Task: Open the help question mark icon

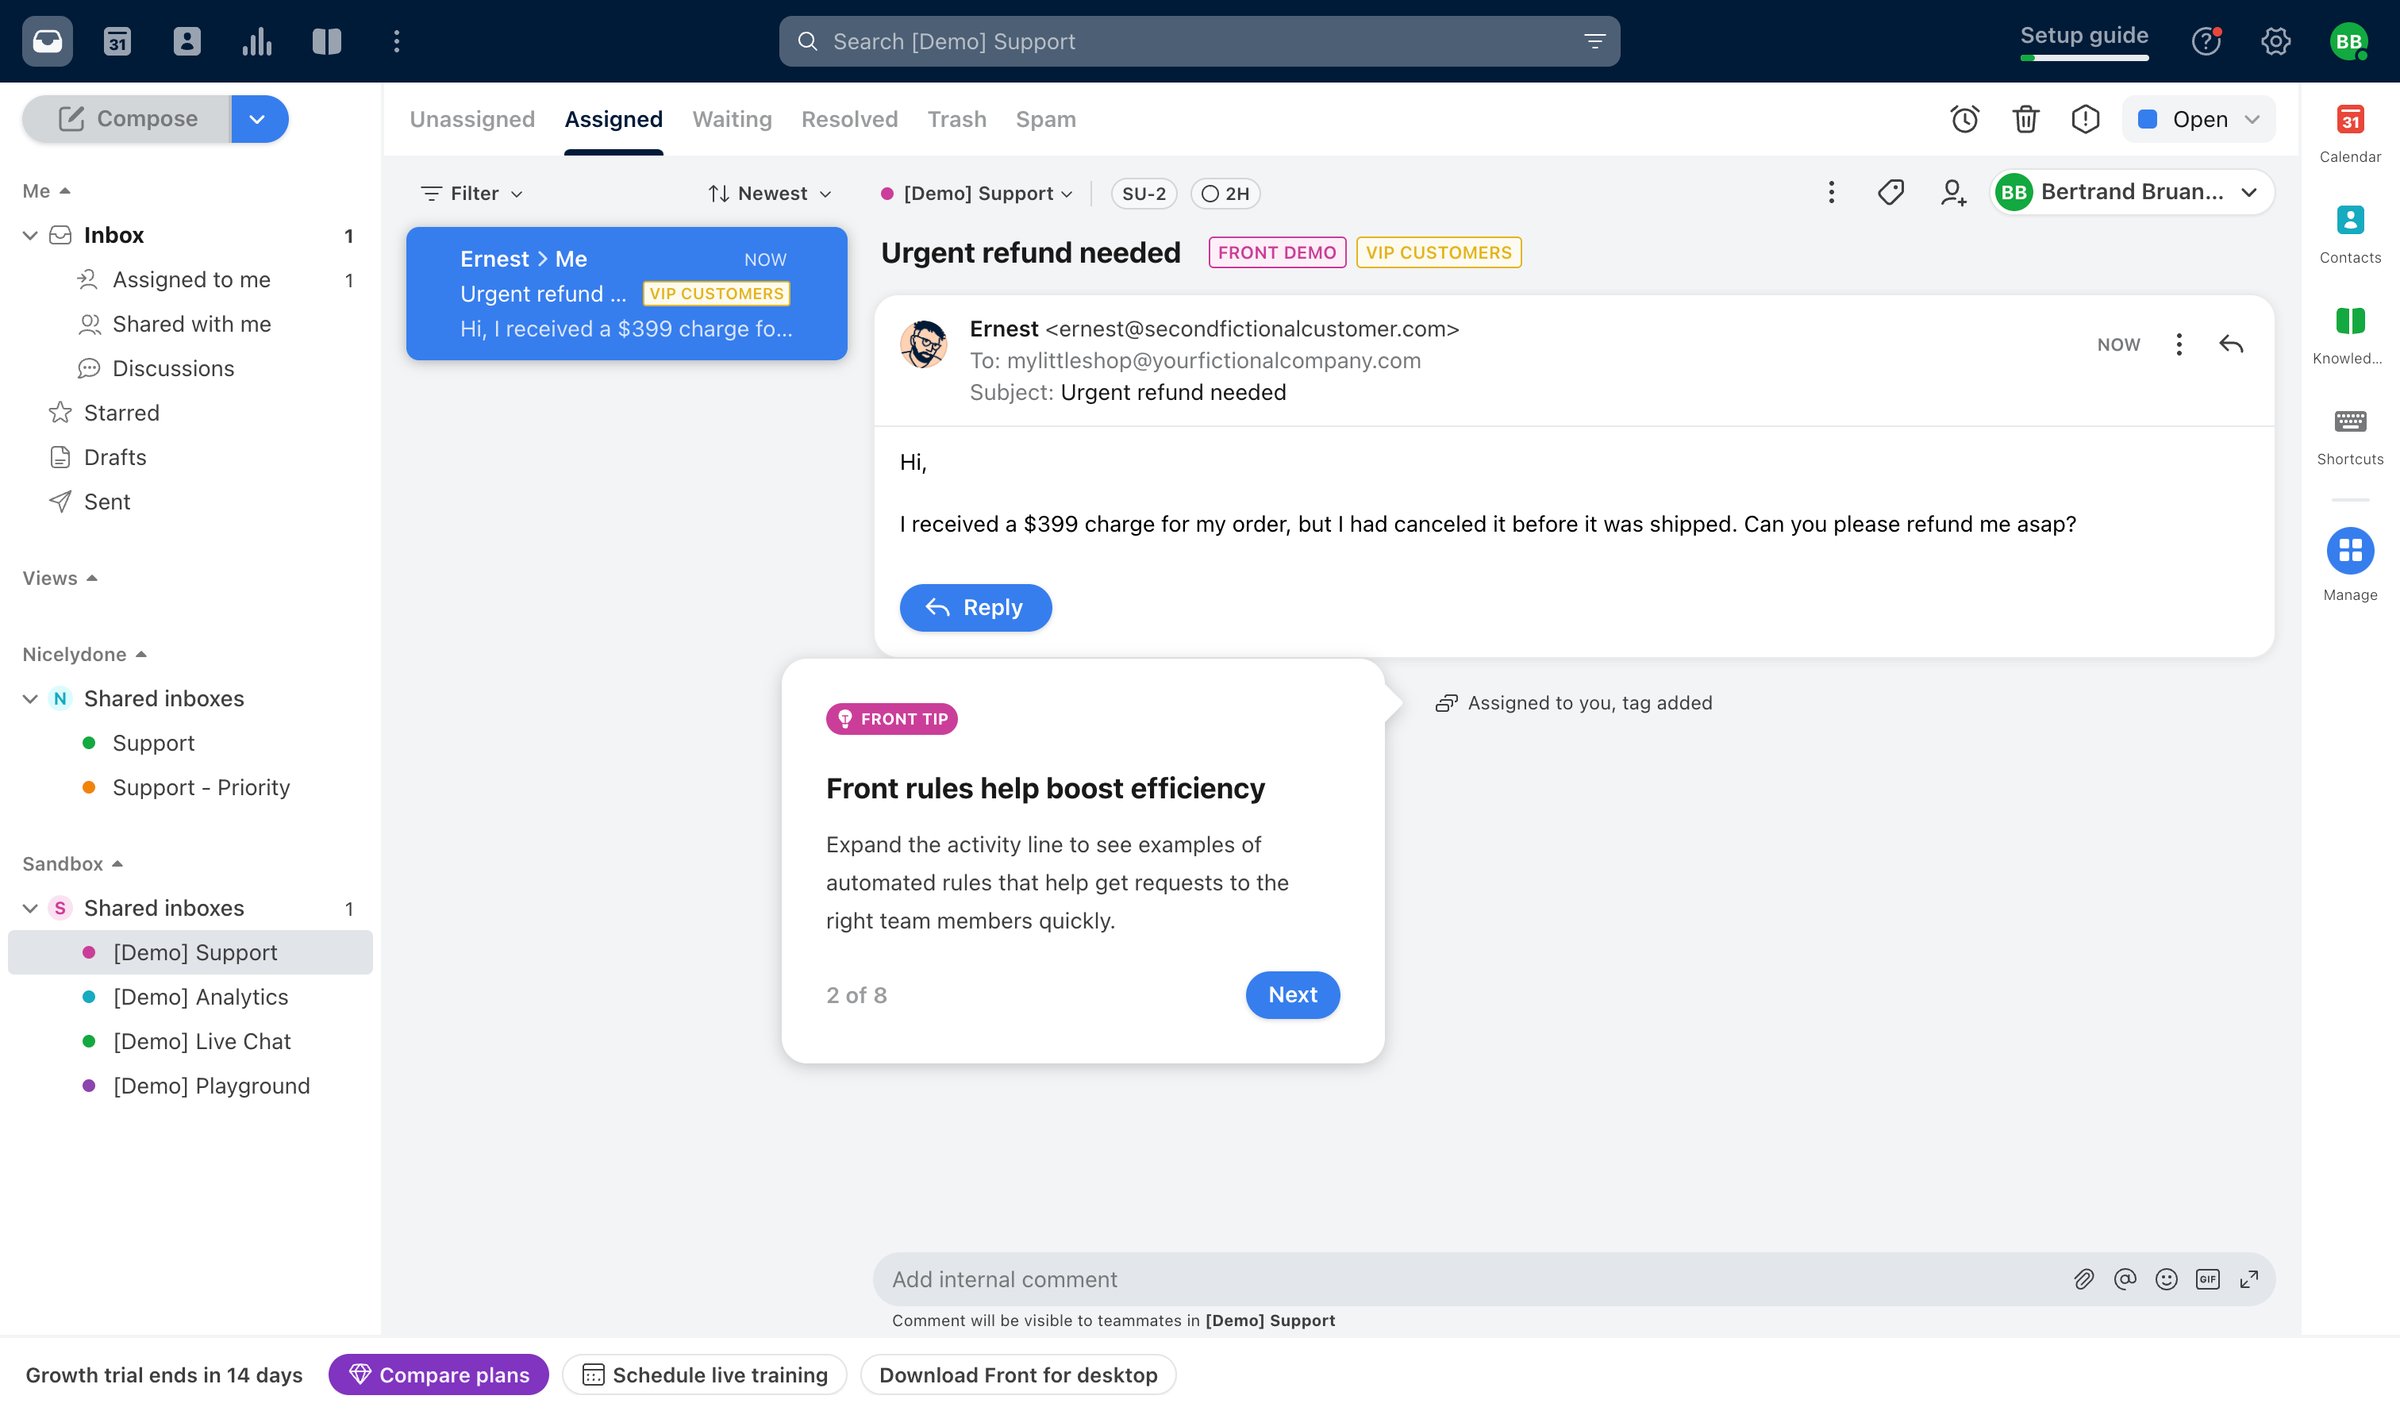Action: point(2206,41)
